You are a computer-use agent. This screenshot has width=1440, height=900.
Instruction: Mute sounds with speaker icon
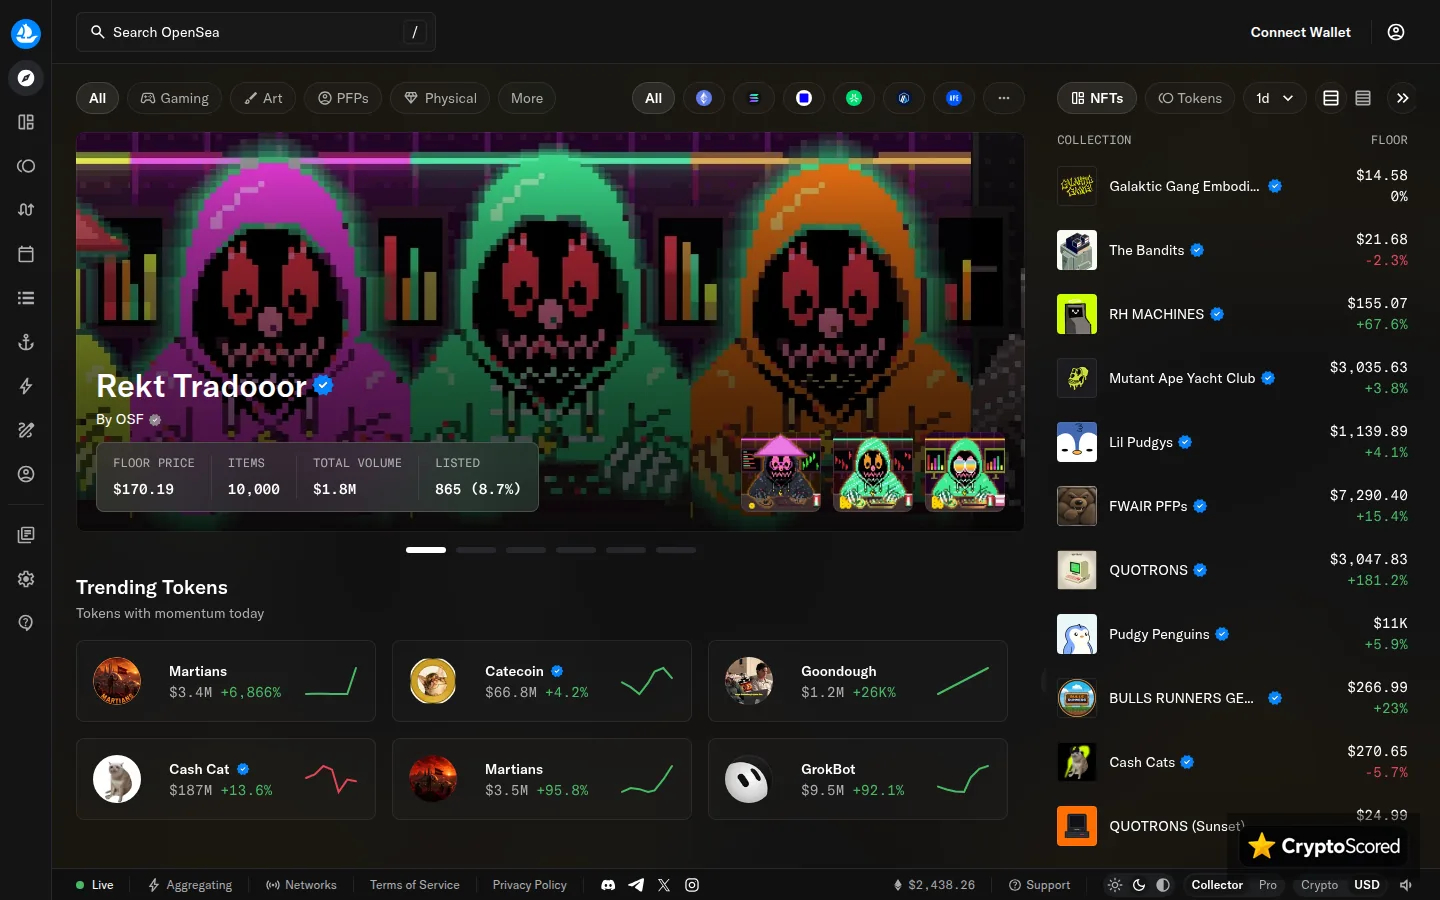1406,885
